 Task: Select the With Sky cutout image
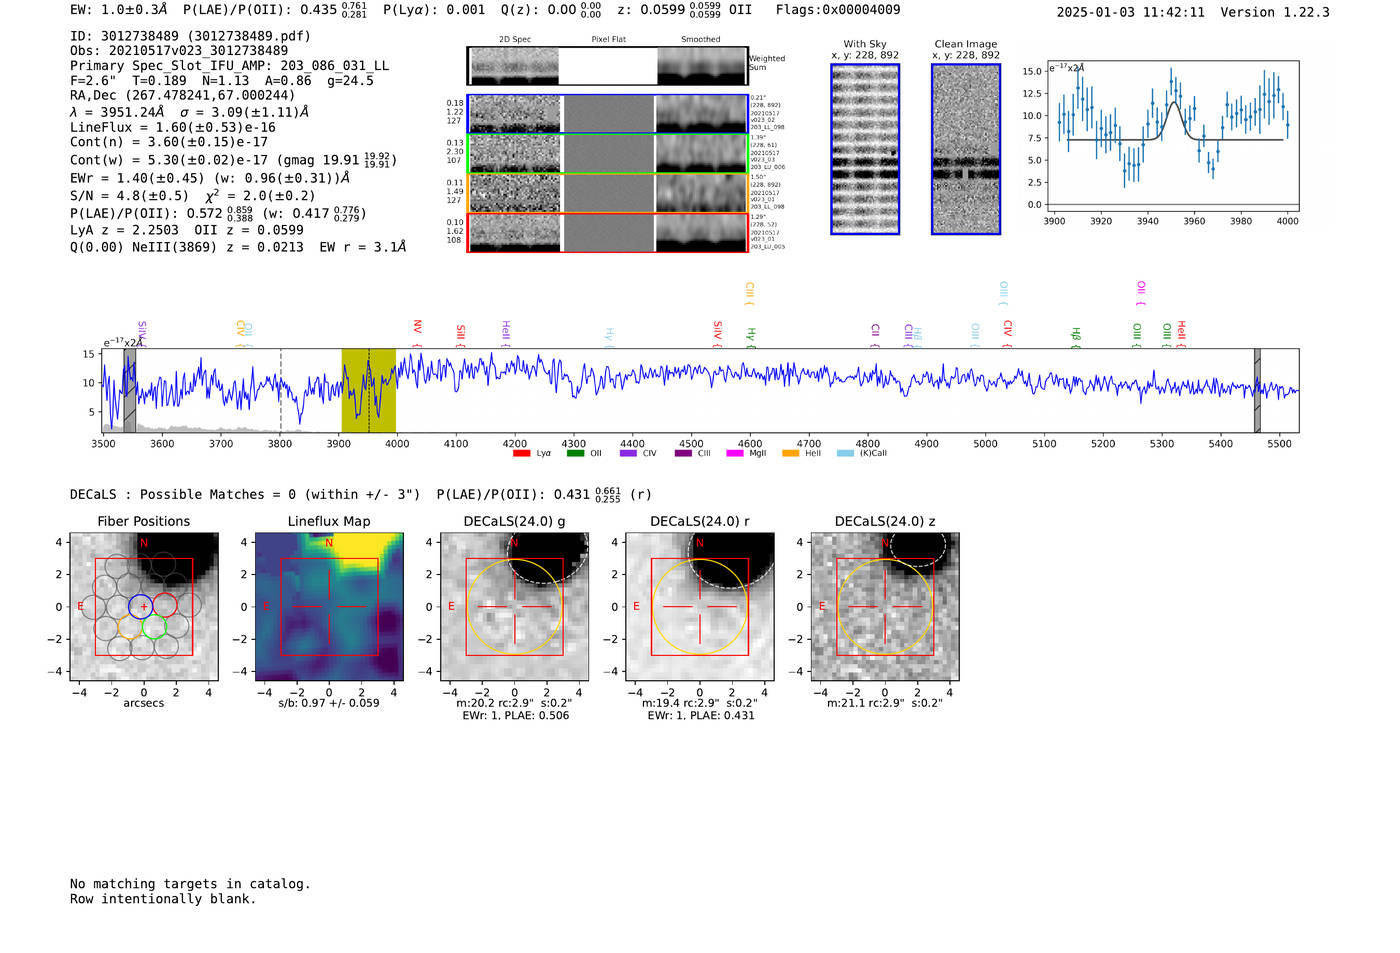coord(865,149)
